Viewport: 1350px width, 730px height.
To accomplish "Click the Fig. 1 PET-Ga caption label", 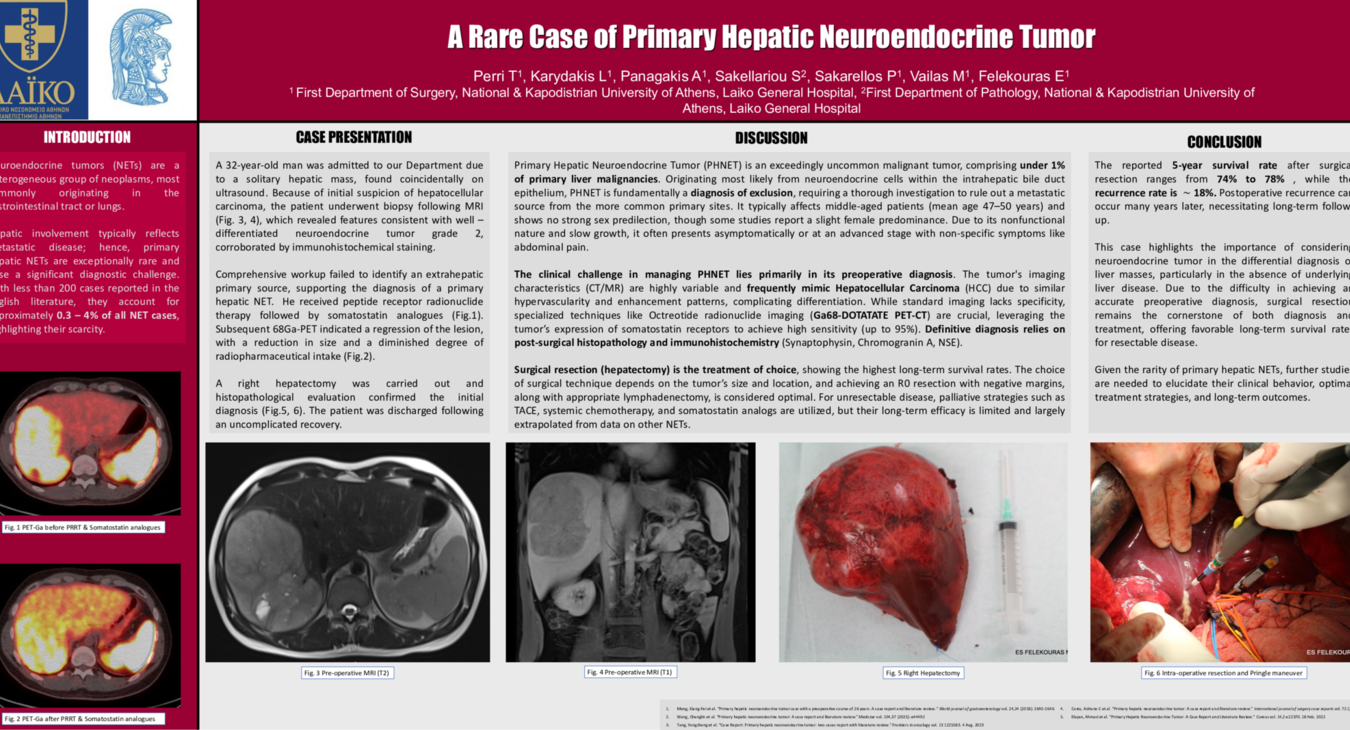I will pos(82,527).
